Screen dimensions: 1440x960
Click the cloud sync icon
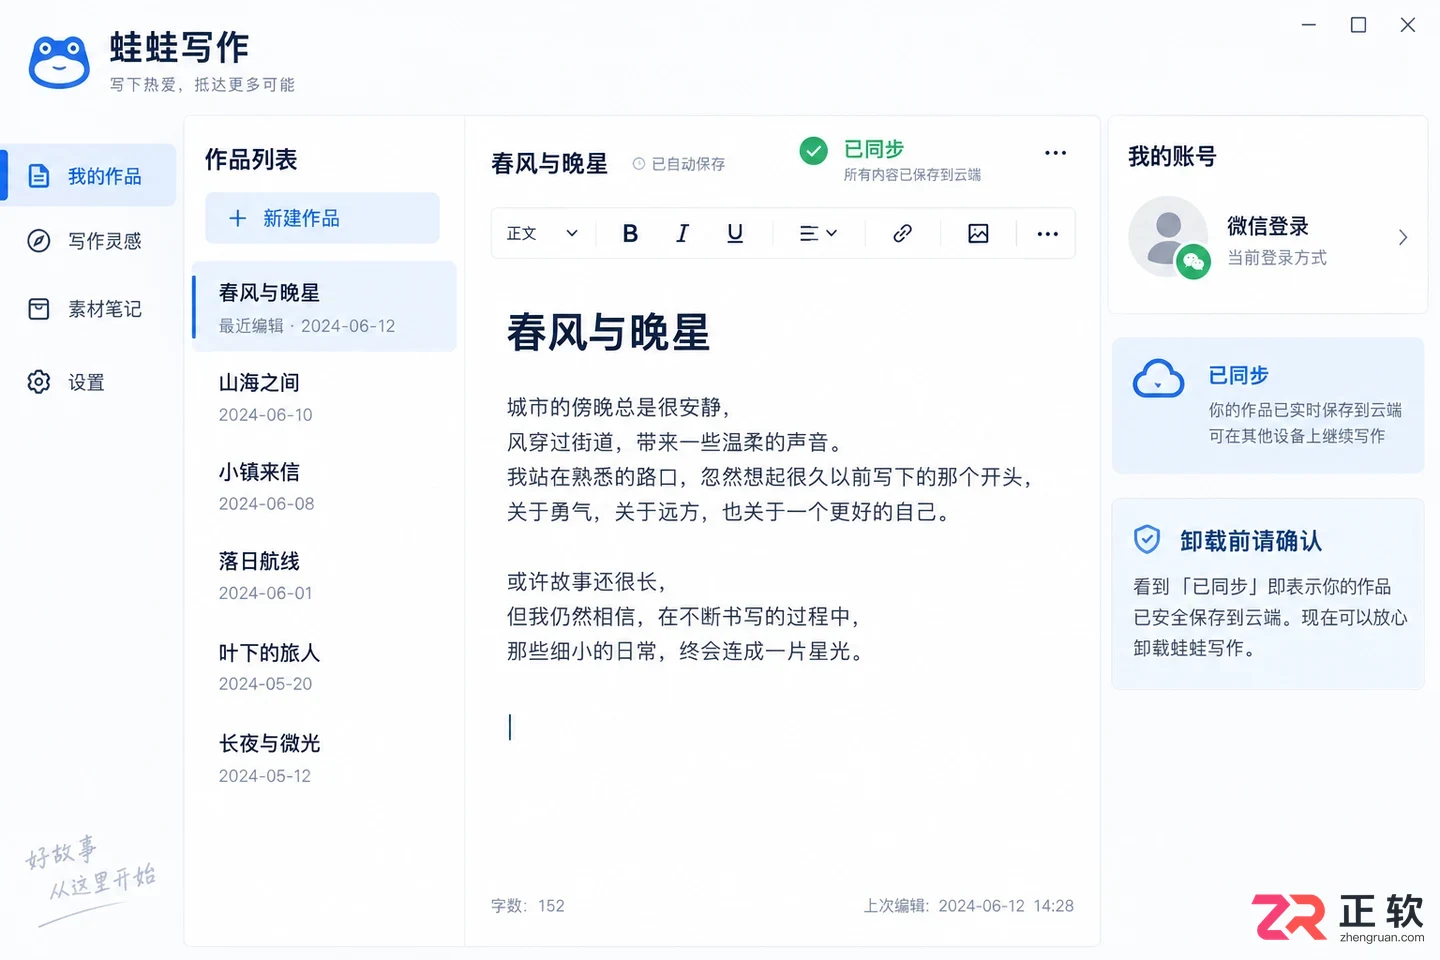[1158, 379]
